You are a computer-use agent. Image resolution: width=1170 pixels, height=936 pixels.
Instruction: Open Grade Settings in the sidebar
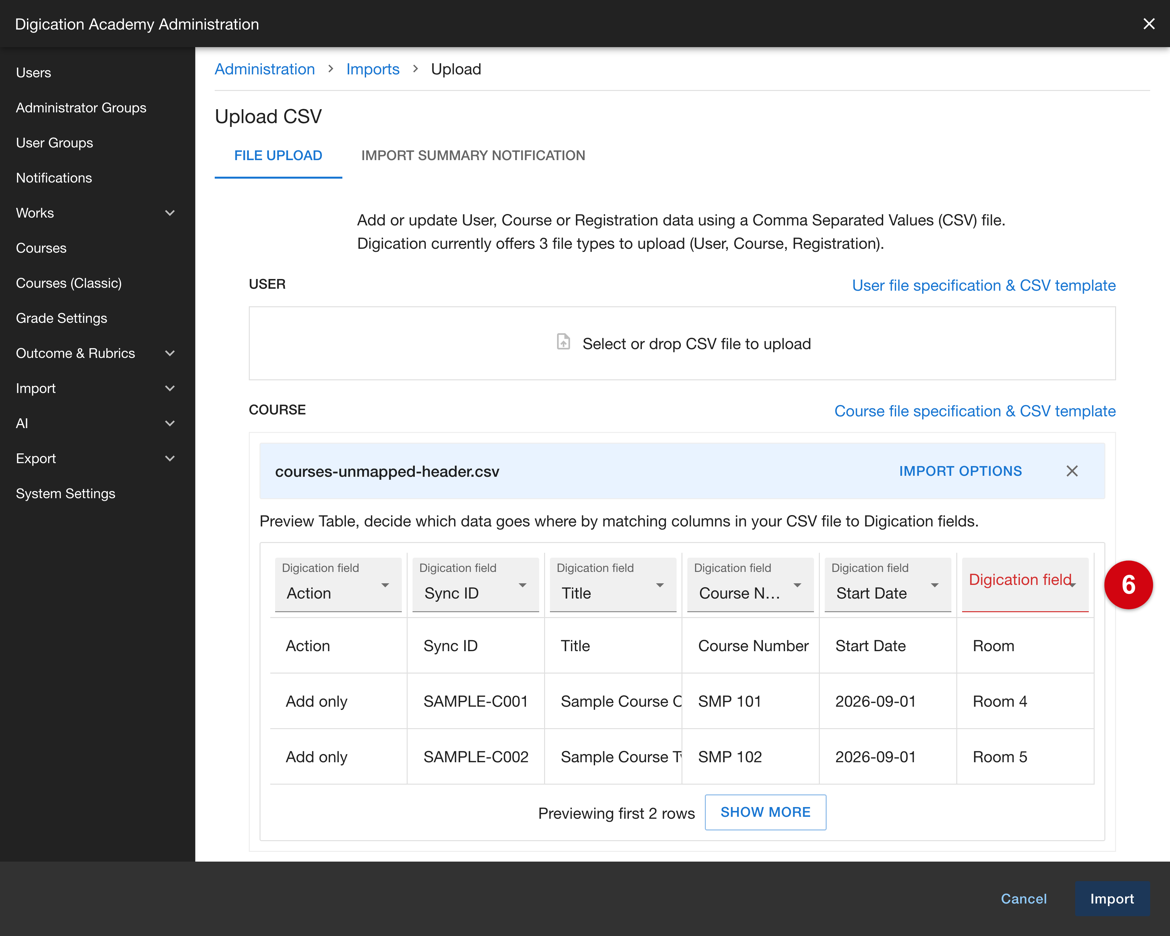click(61, 318)
